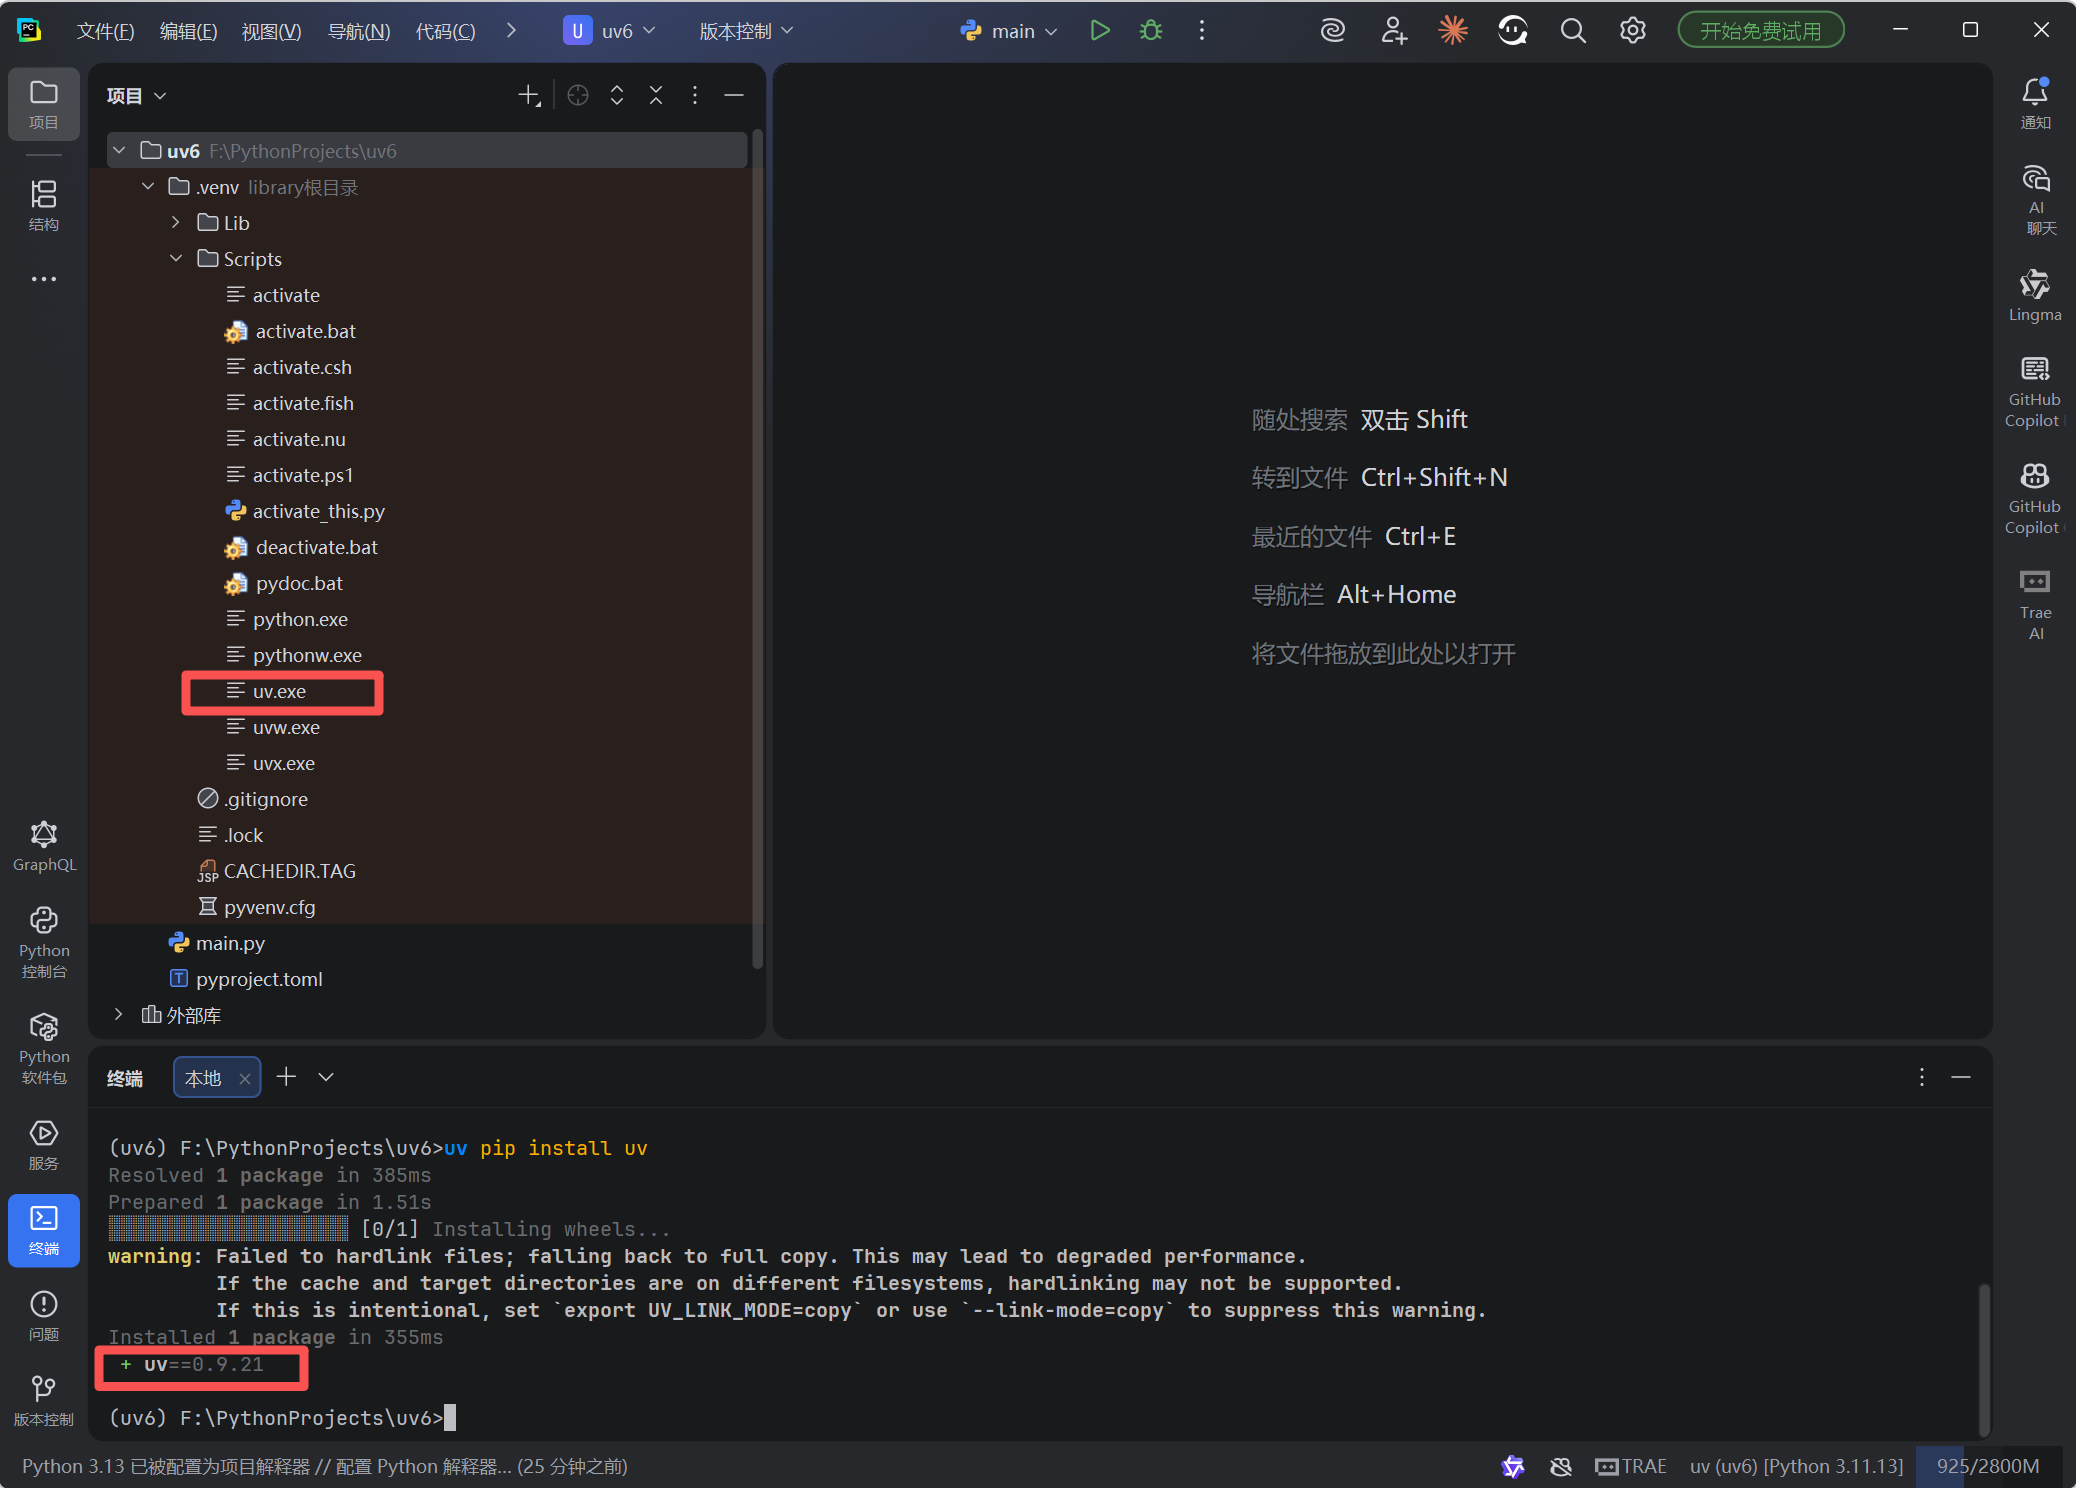The width and height of the screenshot is (2076, 1488).
Task: Select opened file crosshair in Project panel
Action: (x=577, y=95)
